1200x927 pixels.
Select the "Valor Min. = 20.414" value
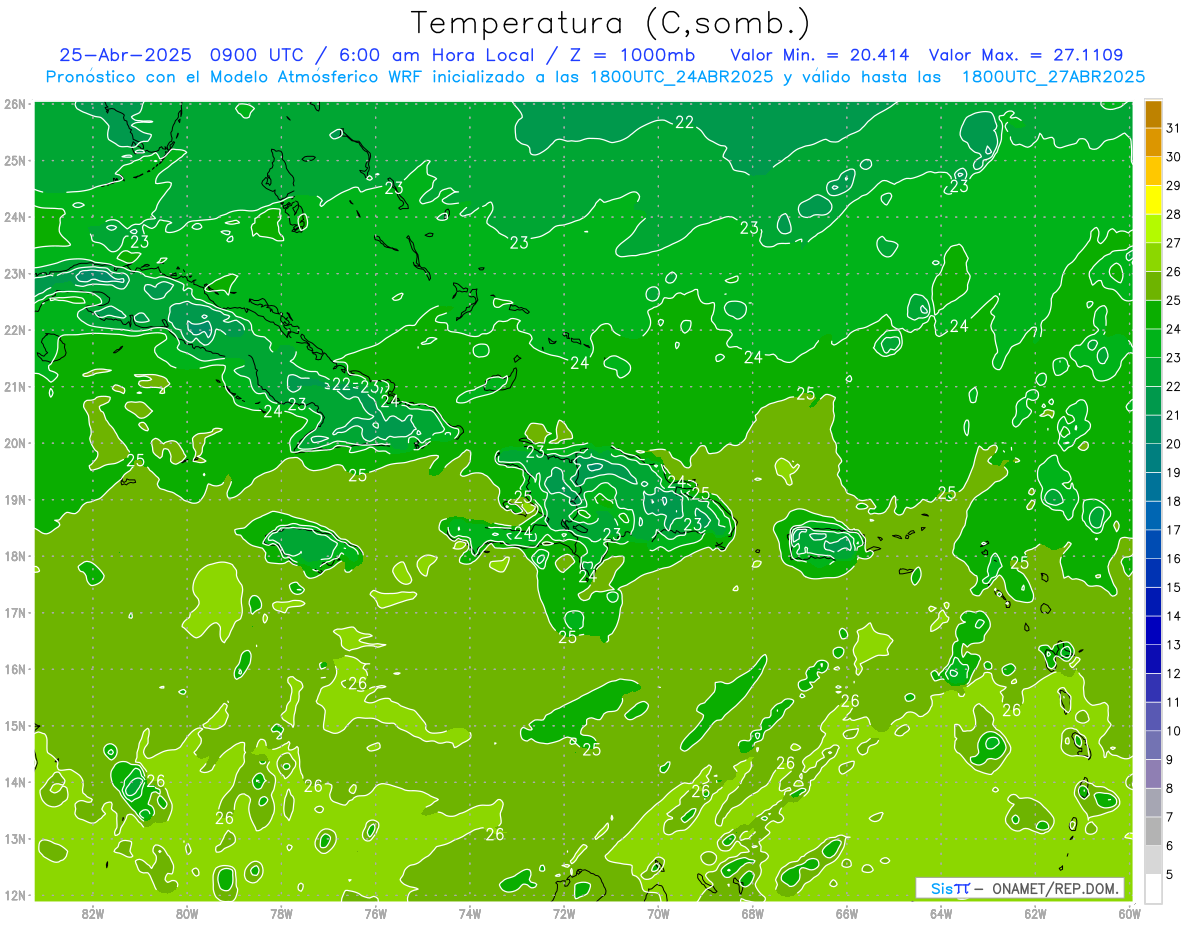click(x=820, y=55)
